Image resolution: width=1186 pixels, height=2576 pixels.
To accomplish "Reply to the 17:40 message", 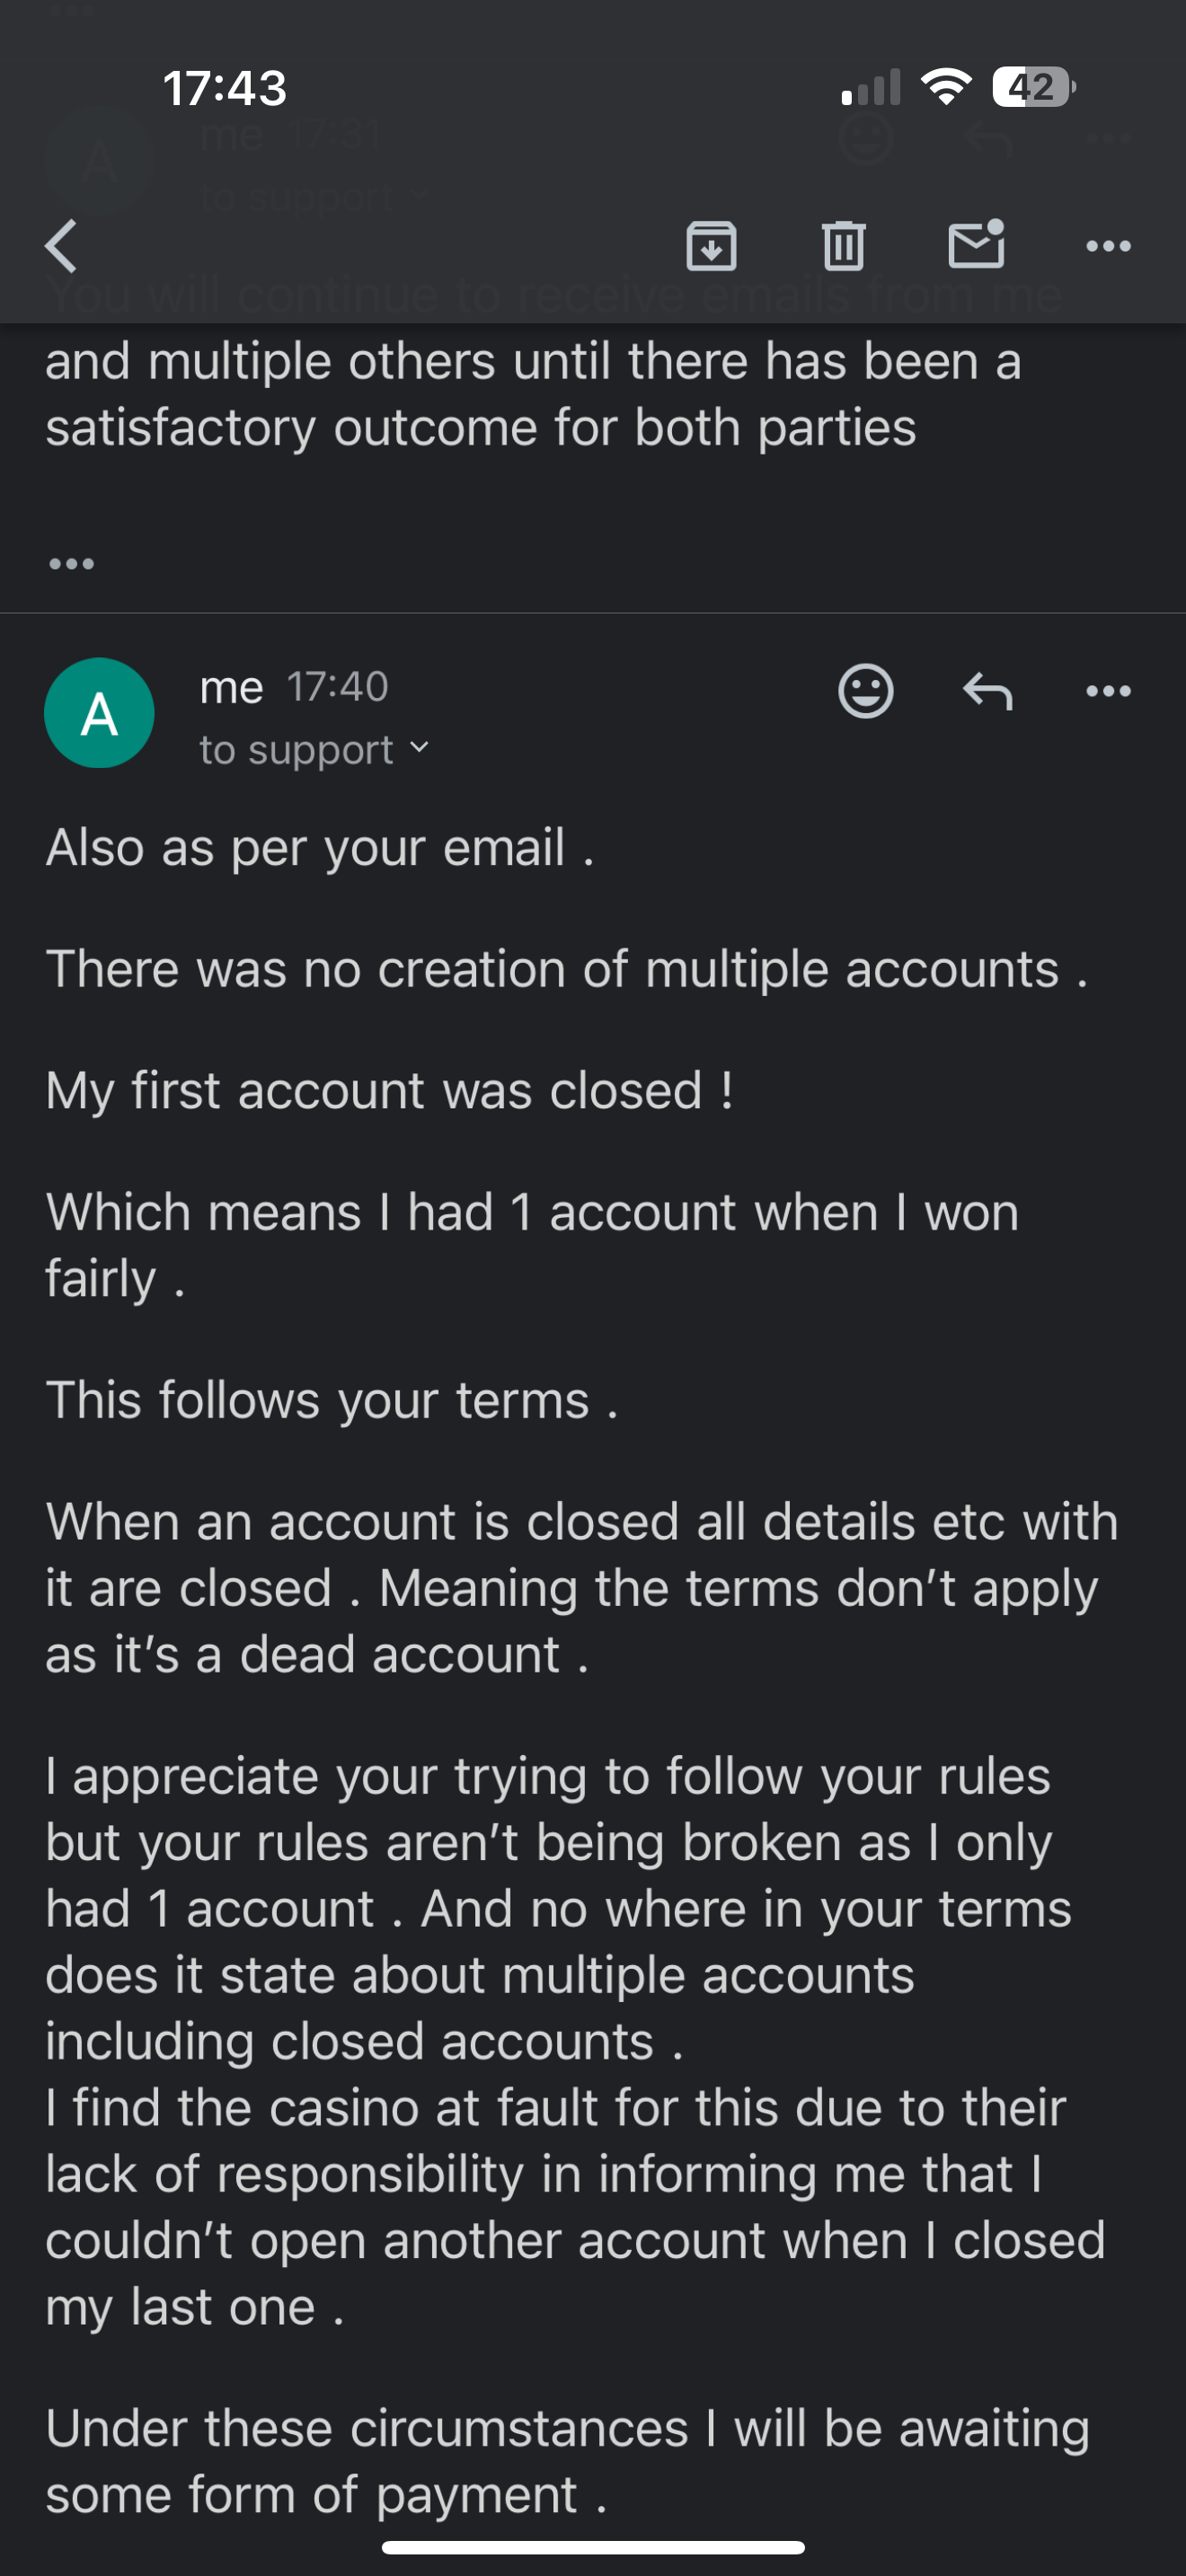I will (988, 691).
